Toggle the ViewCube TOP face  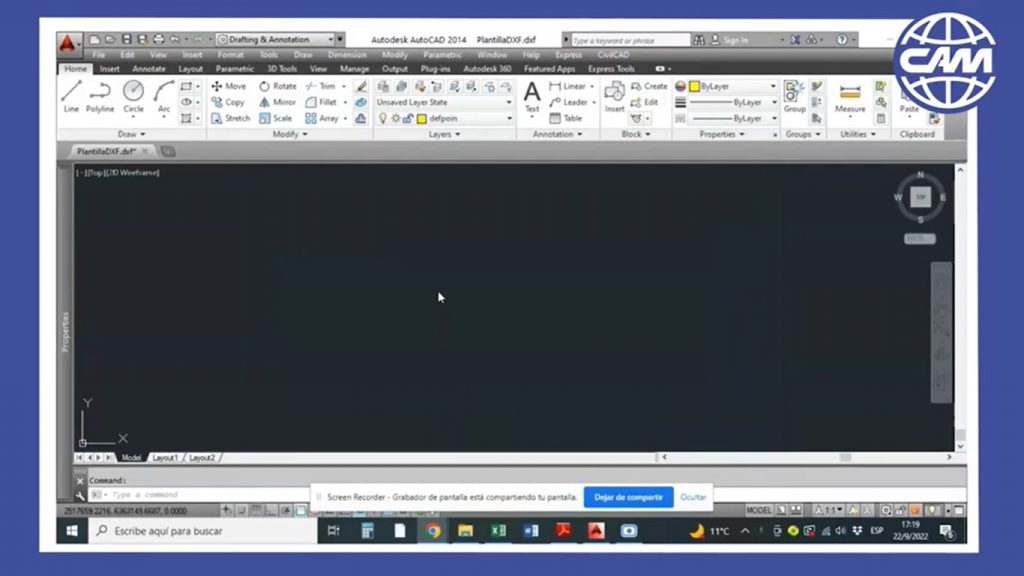(x=921, y=197)
